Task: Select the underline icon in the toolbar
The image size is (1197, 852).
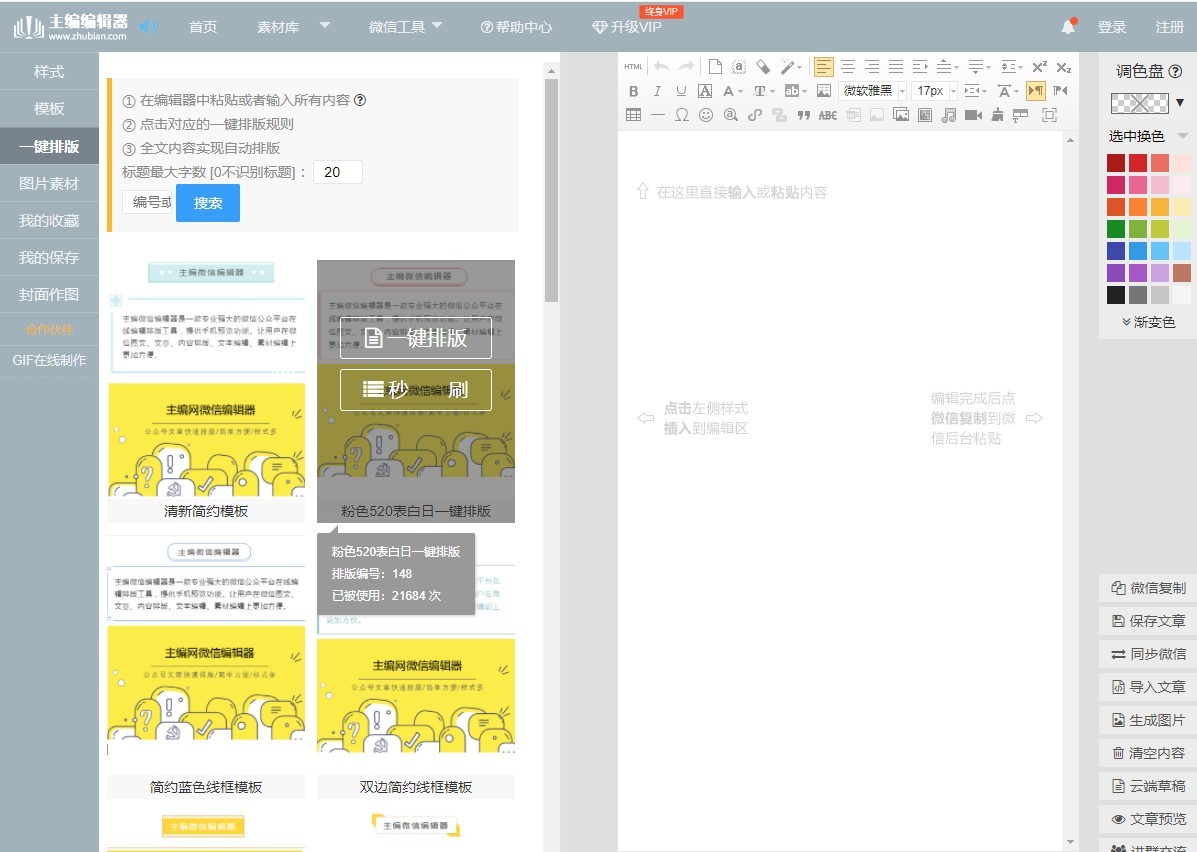Action: (680, 90)
